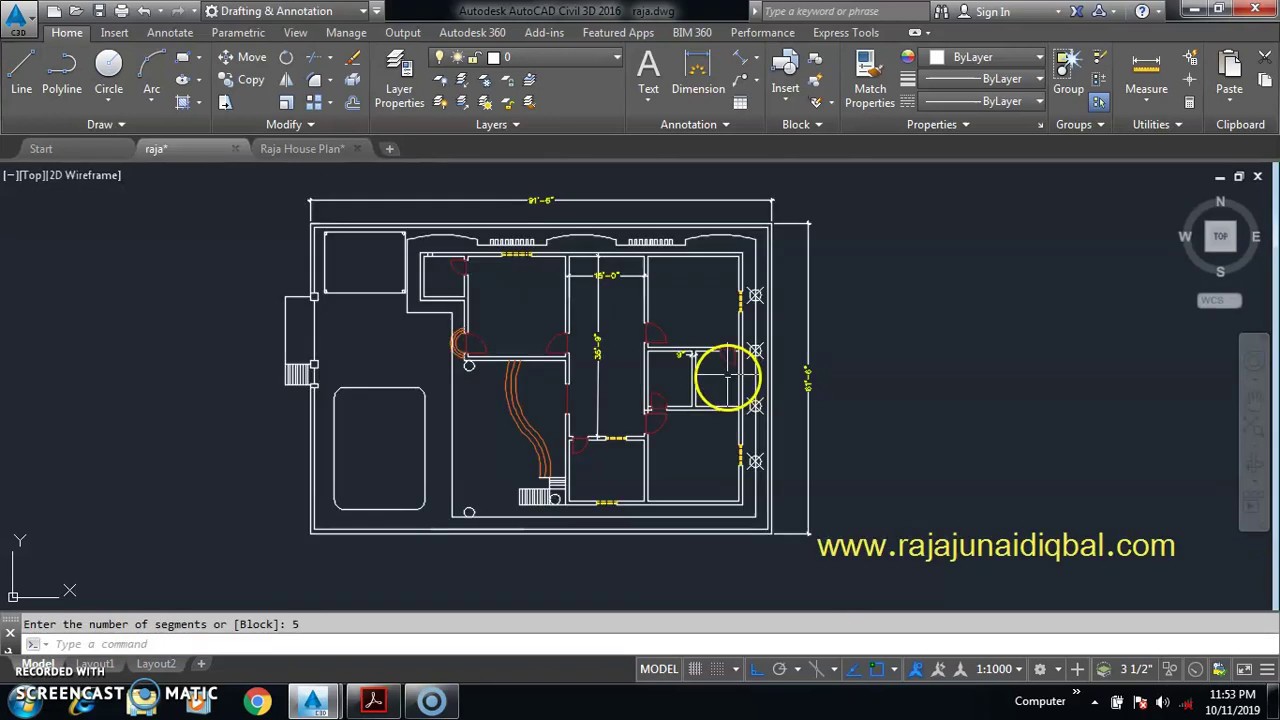The image size is (1280, 720).
Task: Expand the Annotation panel
Action: [695, 124]
